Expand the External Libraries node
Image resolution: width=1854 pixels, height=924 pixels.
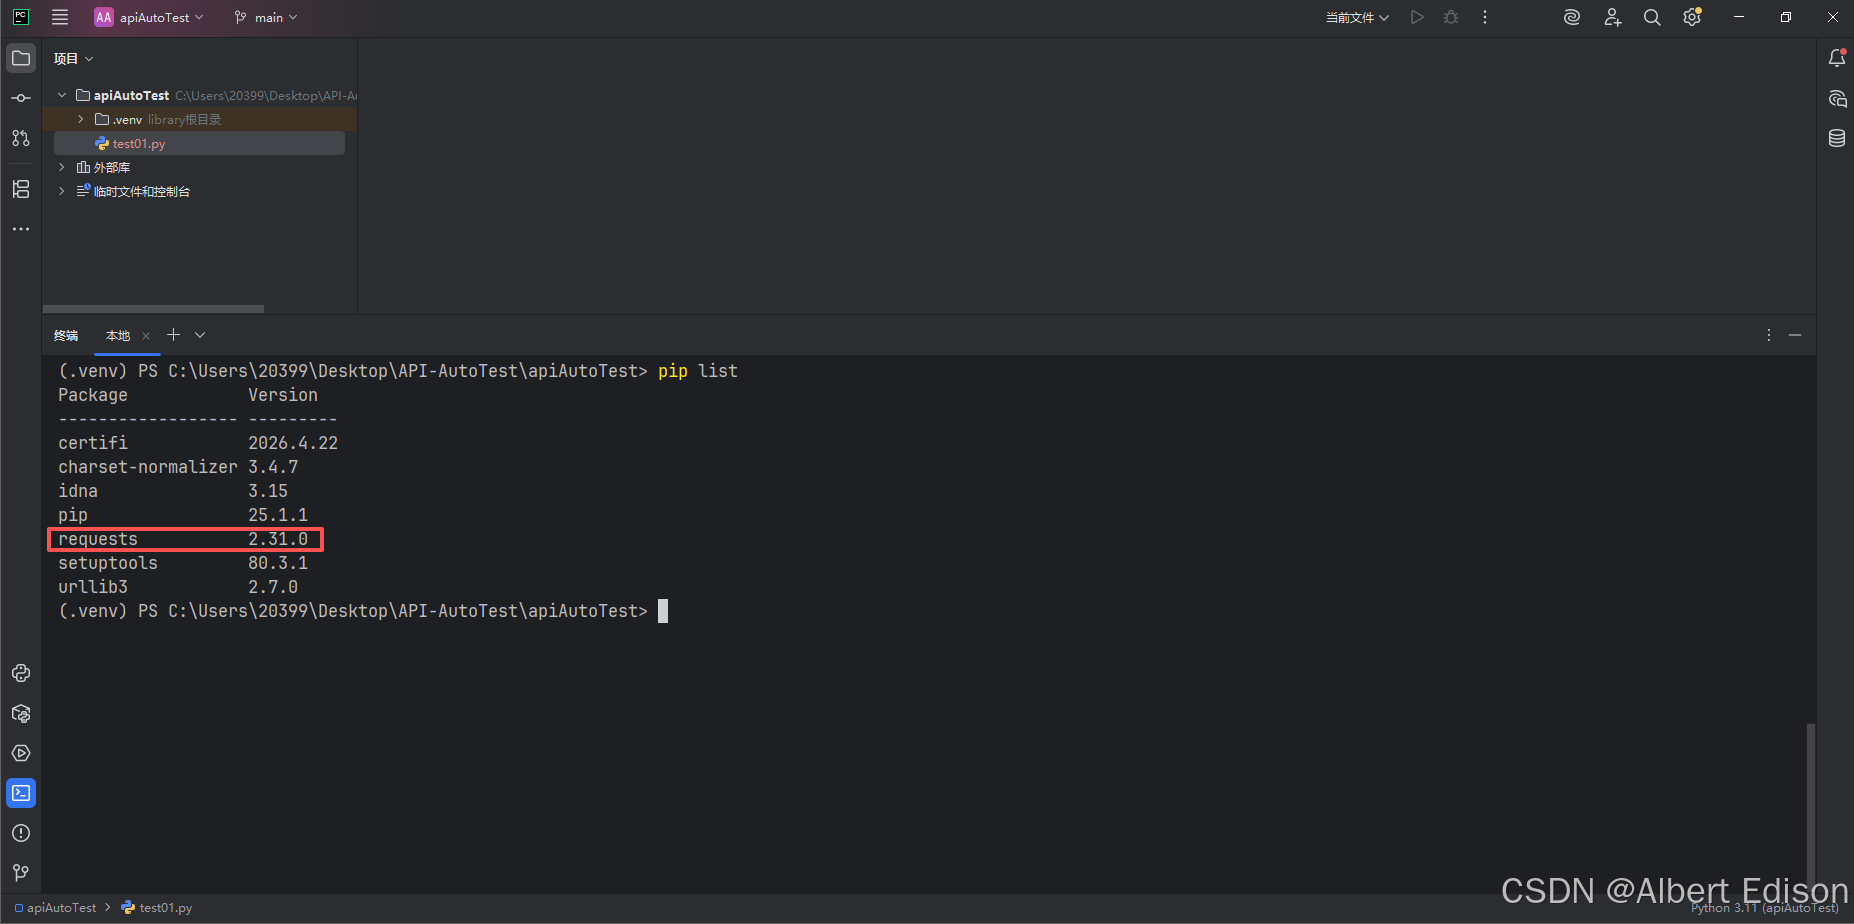[x=62, y=167]
